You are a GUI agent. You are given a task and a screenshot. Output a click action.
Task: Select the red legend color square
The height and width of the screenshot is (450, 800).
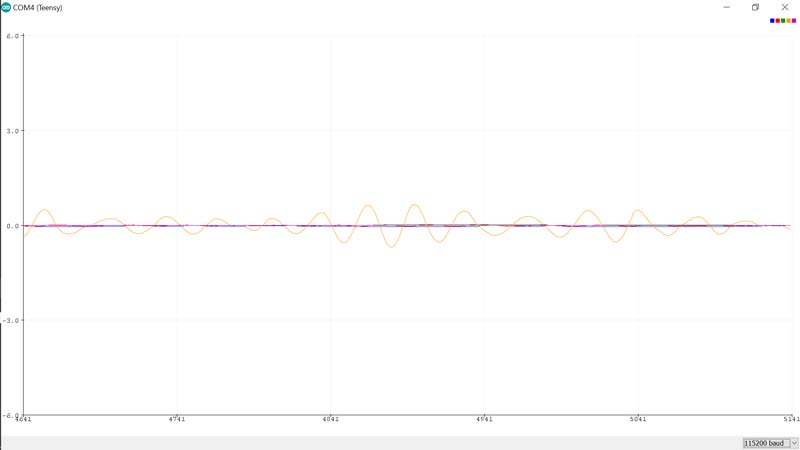tap(777, 20)
